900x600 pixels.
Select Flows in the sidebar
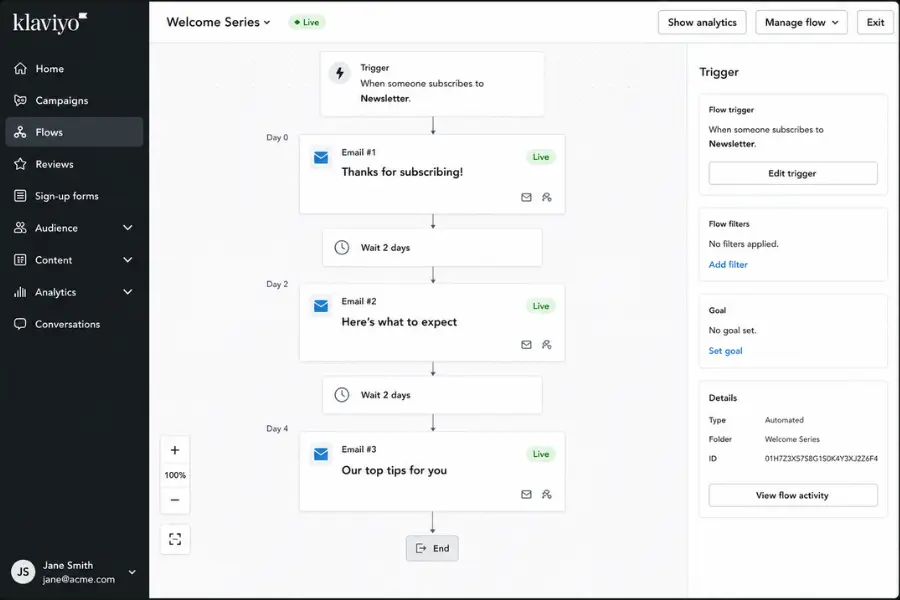[x=74, y=132]
